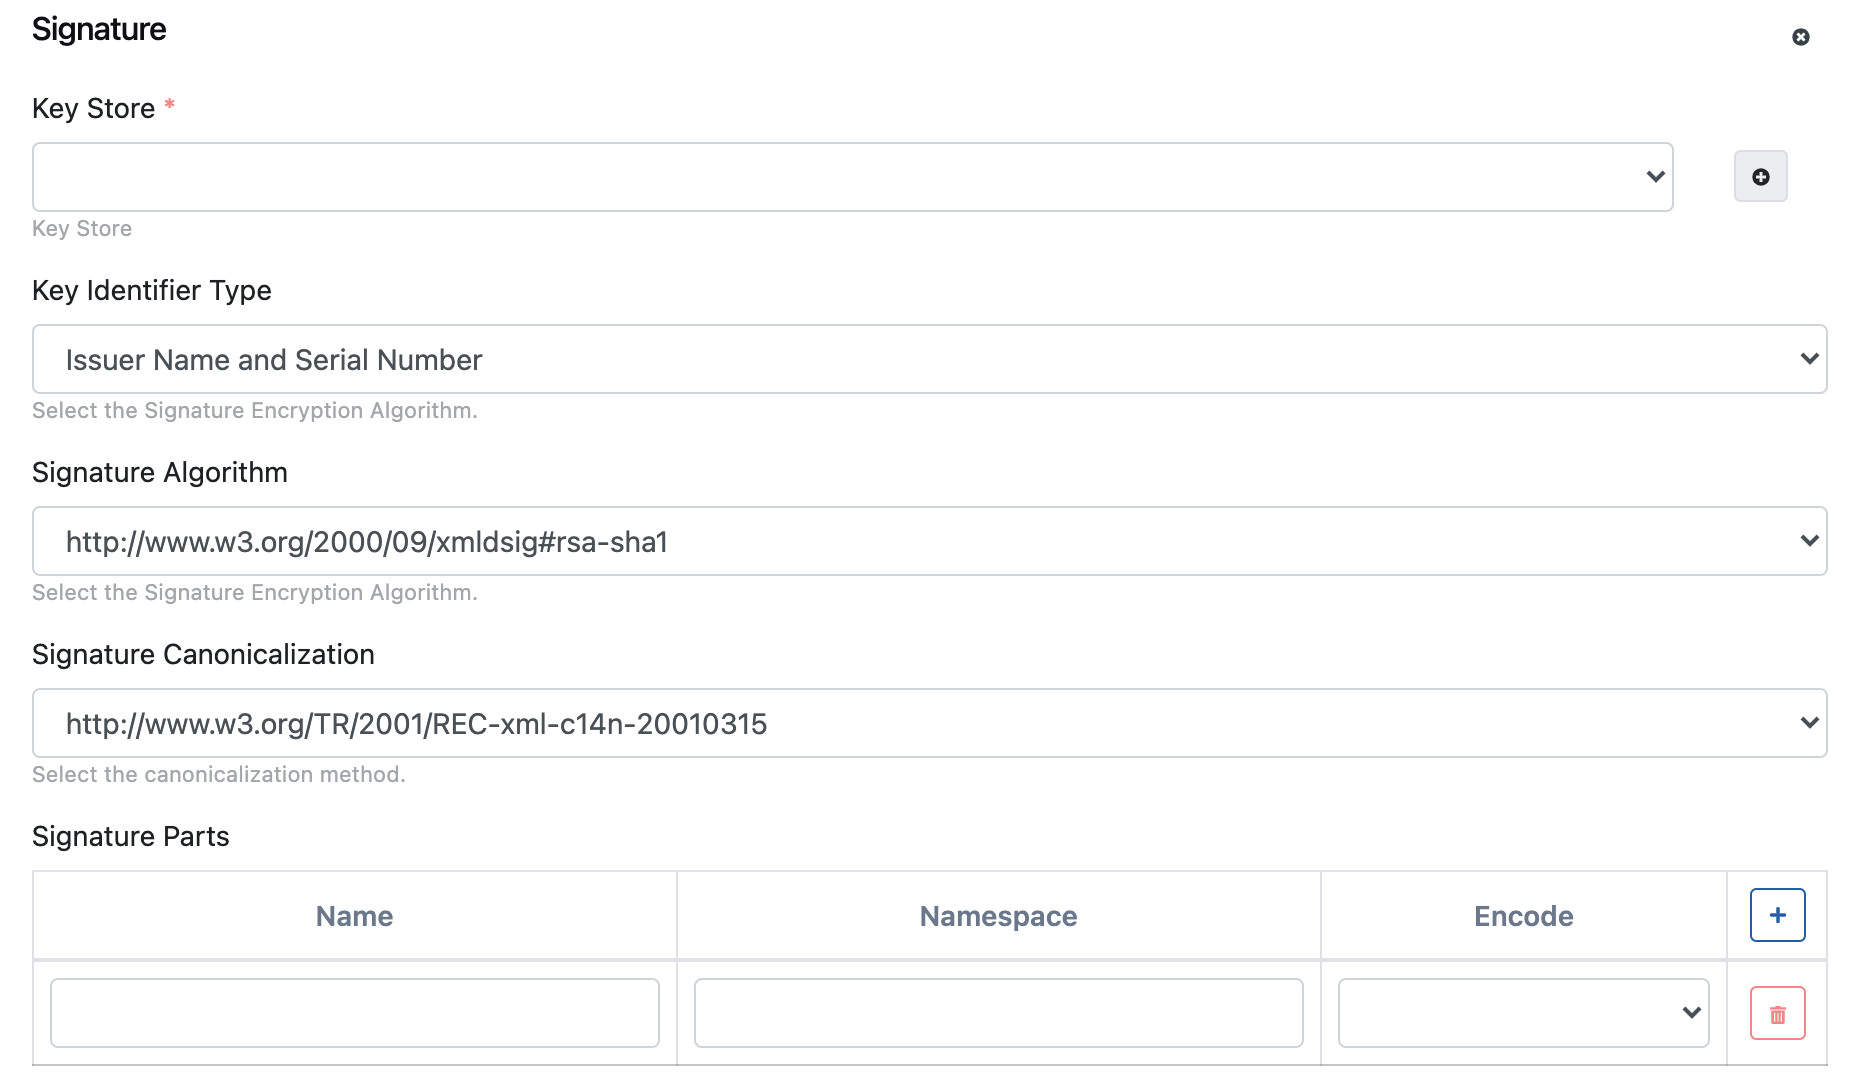Delete the Signature Parts row
The width and height of the screenshot is (1858, 1082).
(1777, 1013)
